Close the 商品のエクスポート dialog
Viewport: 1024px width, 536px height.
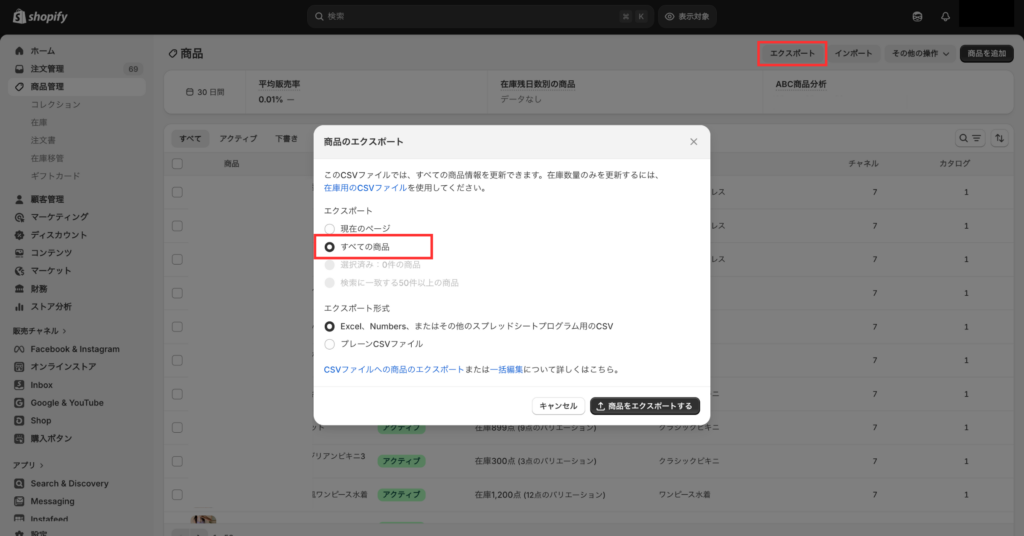[694, 142]
